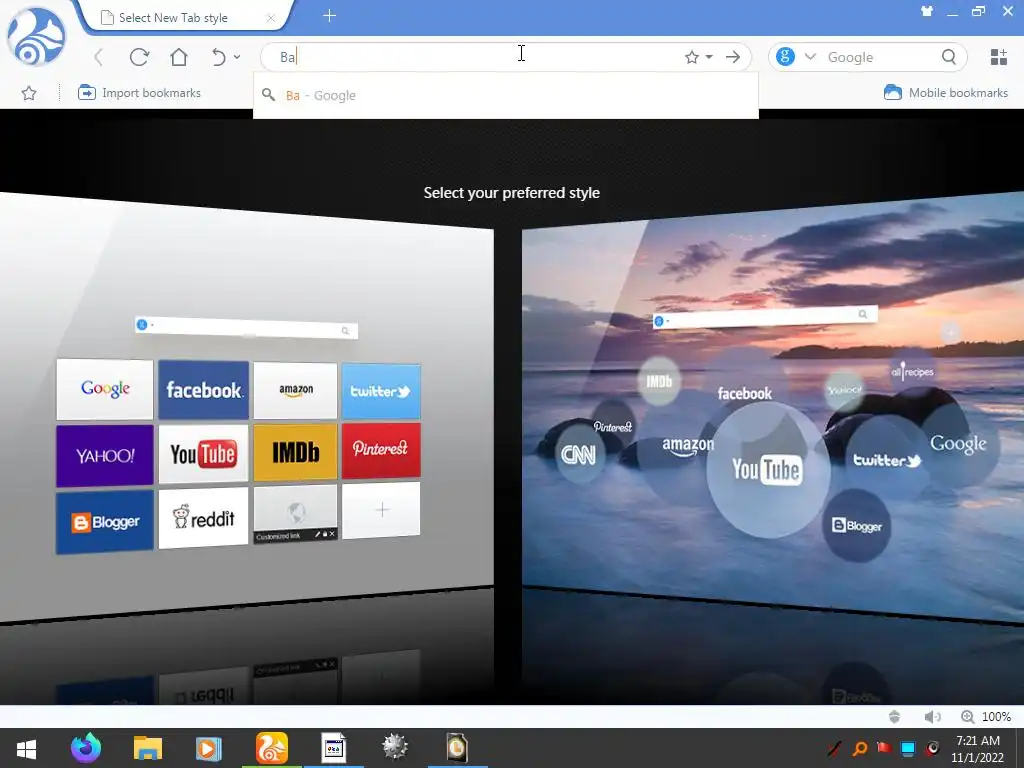Expand the undo closed tabs dropdown arrow
The image size is (1024, 768).
click(237, 57)
